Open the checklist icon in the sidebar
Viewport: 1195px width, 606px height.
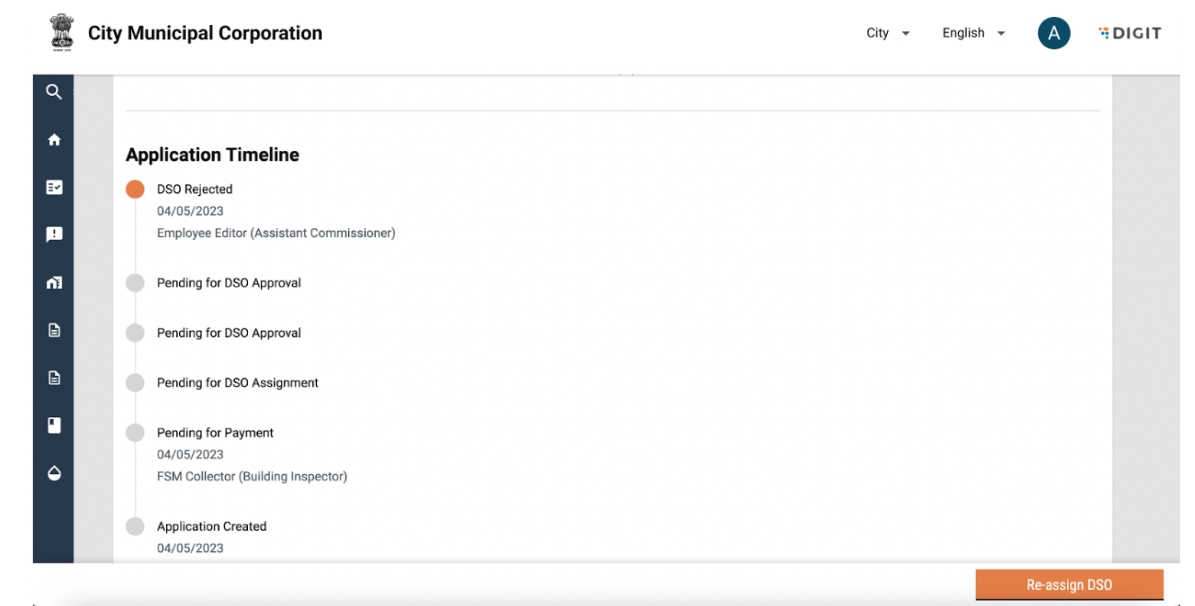tap(54, 187)
